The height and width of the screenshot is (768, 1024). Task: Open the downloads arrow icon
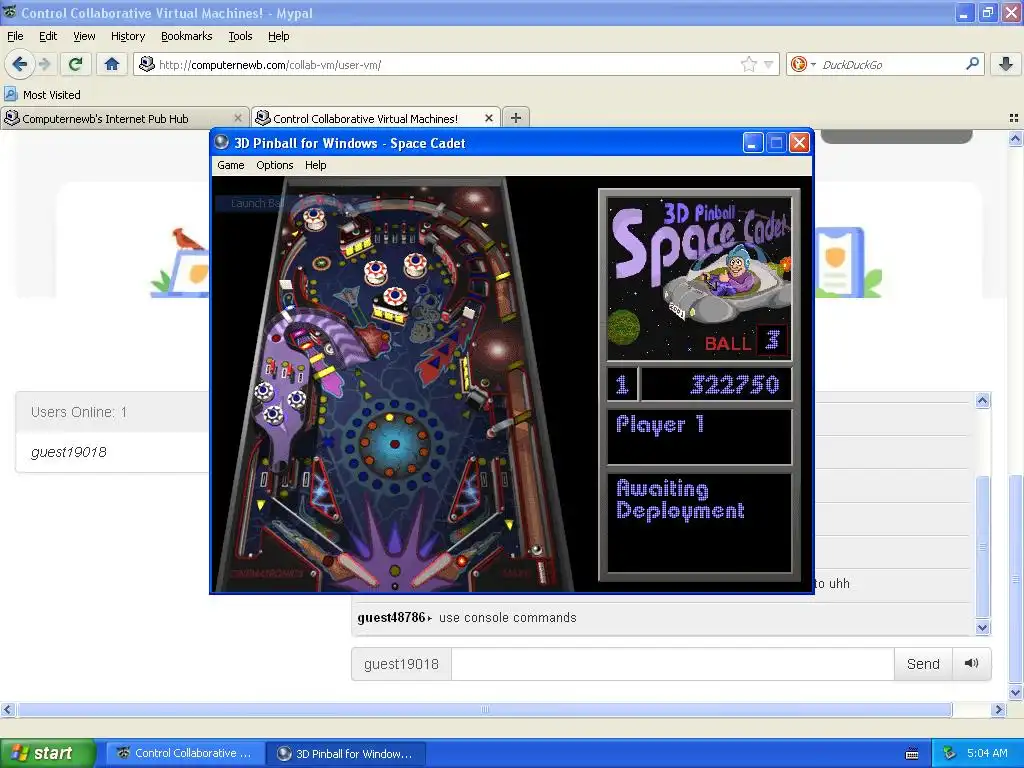1006,64
